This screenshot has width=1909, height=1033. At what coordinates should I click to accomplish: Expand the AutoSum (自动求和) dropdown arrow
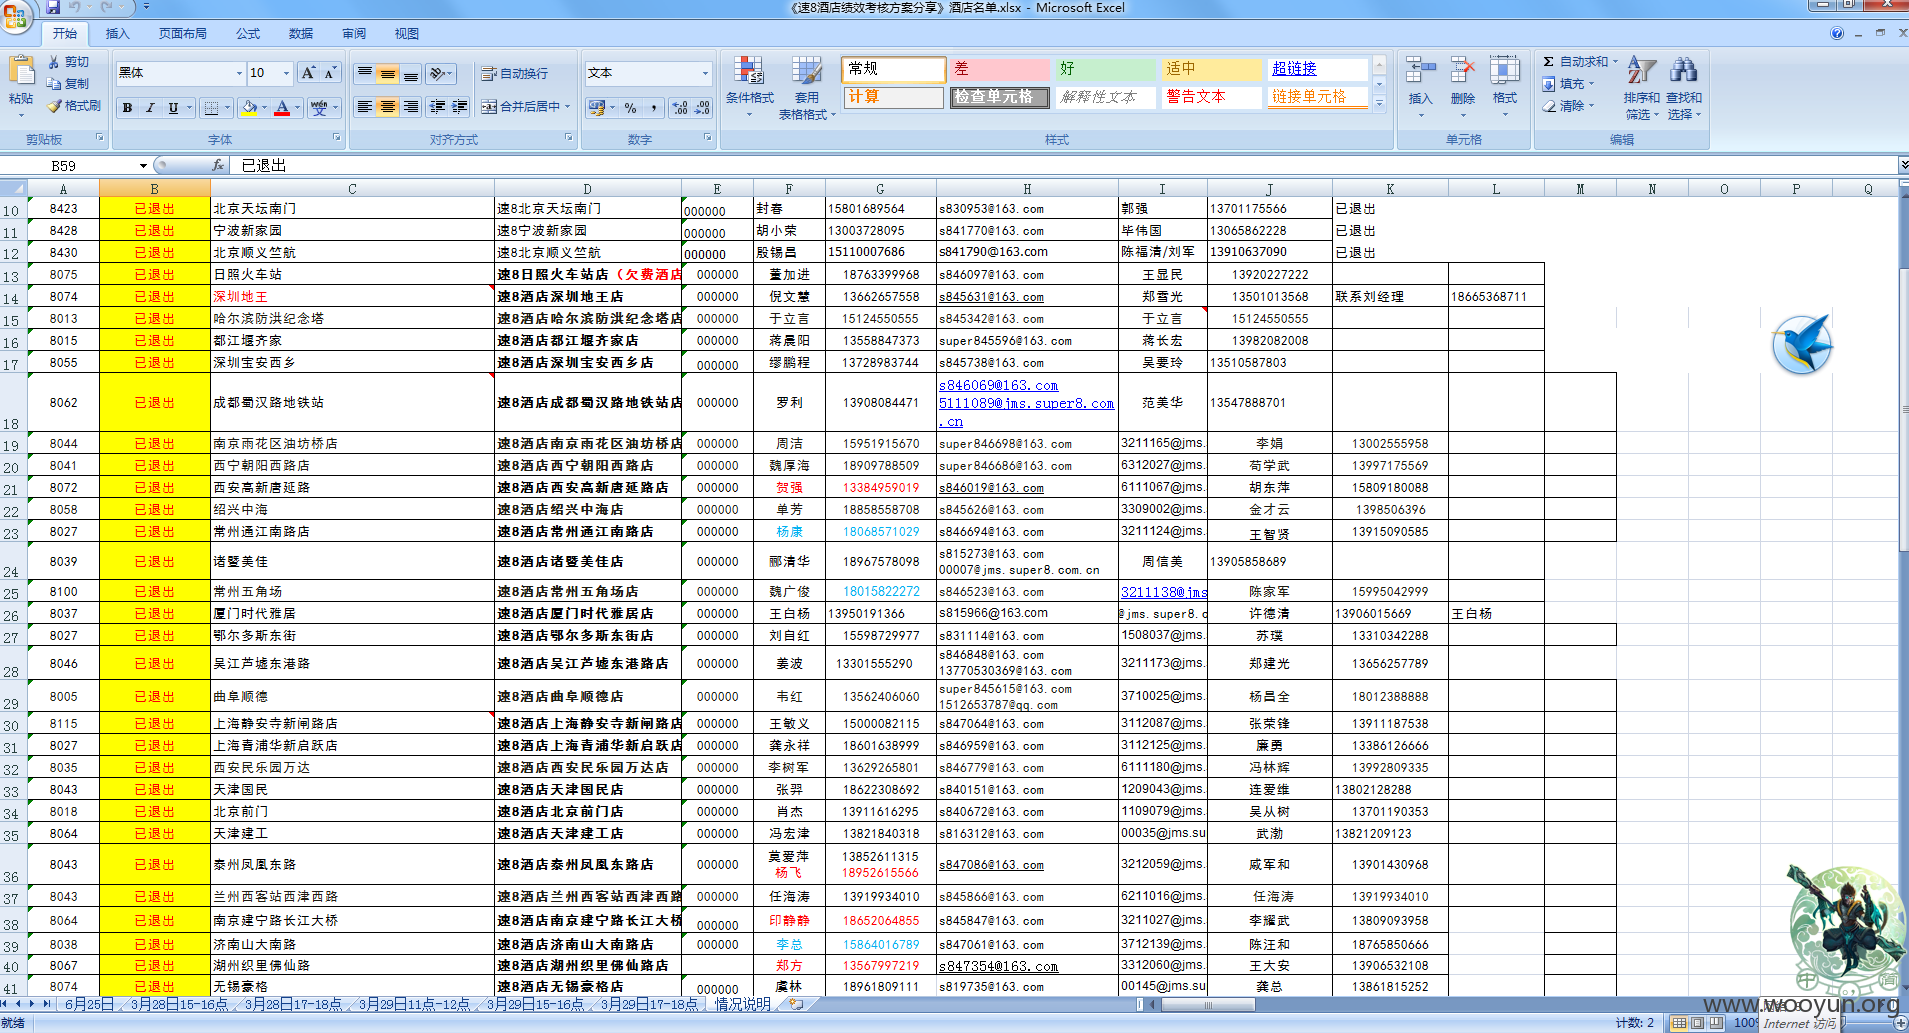point(1614,62)
